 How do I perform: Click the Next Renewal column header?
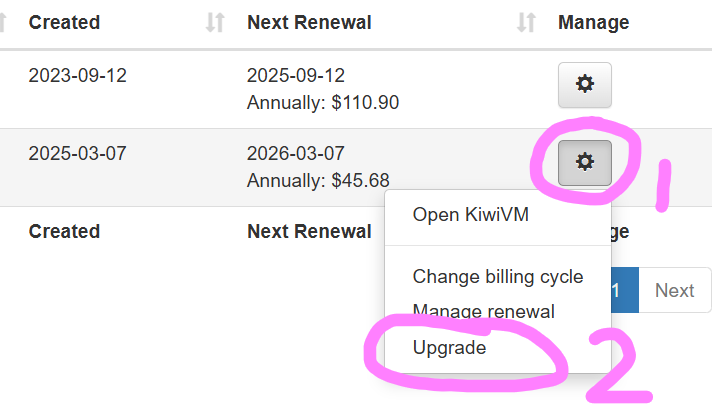(x=309, y=22)
